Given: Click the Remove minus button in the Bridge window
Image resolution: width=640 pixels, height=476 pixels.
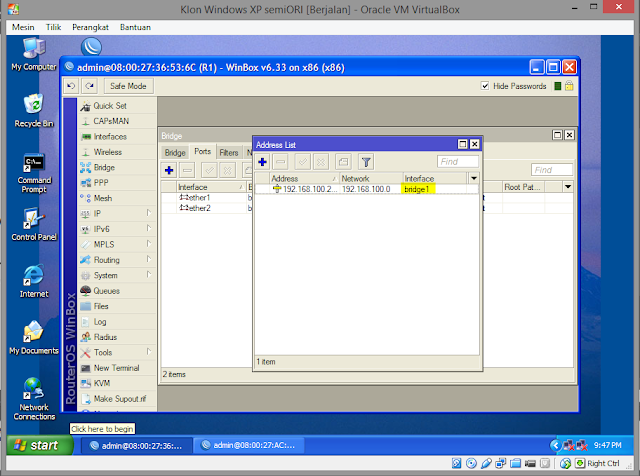Looking at the screenshot, I should (187, 170).
